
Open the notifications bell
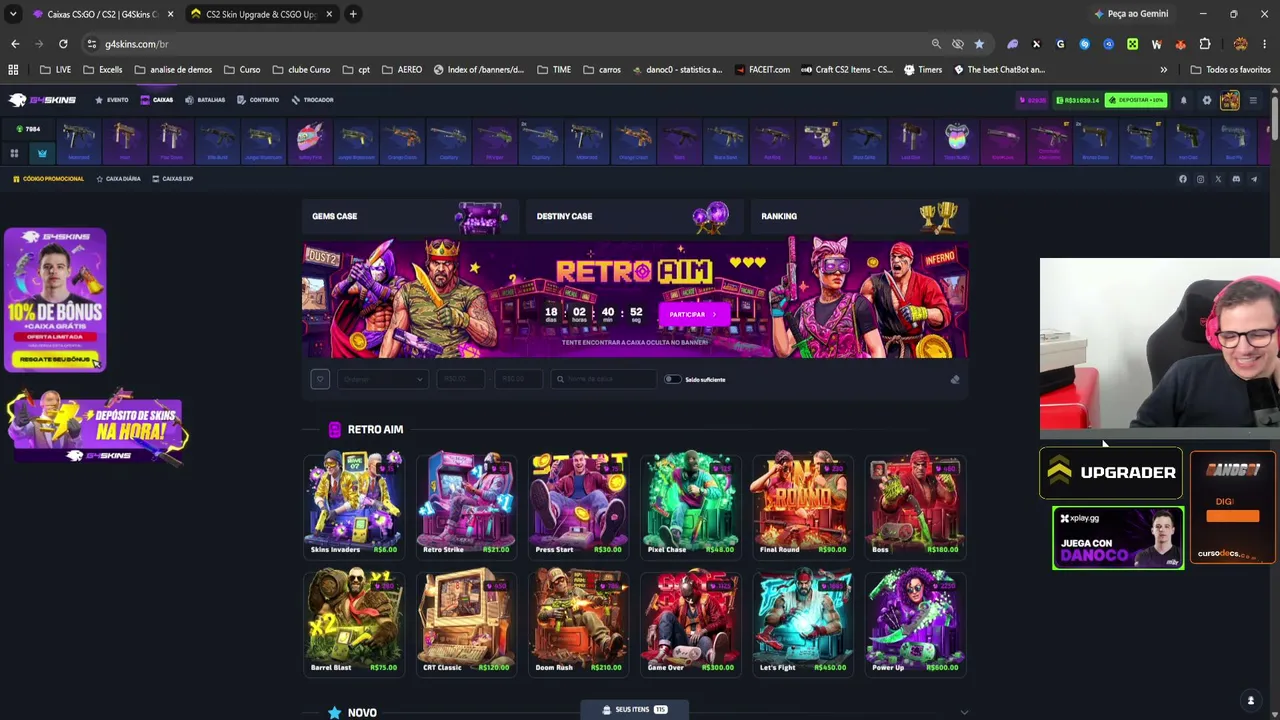(1184, 100)
